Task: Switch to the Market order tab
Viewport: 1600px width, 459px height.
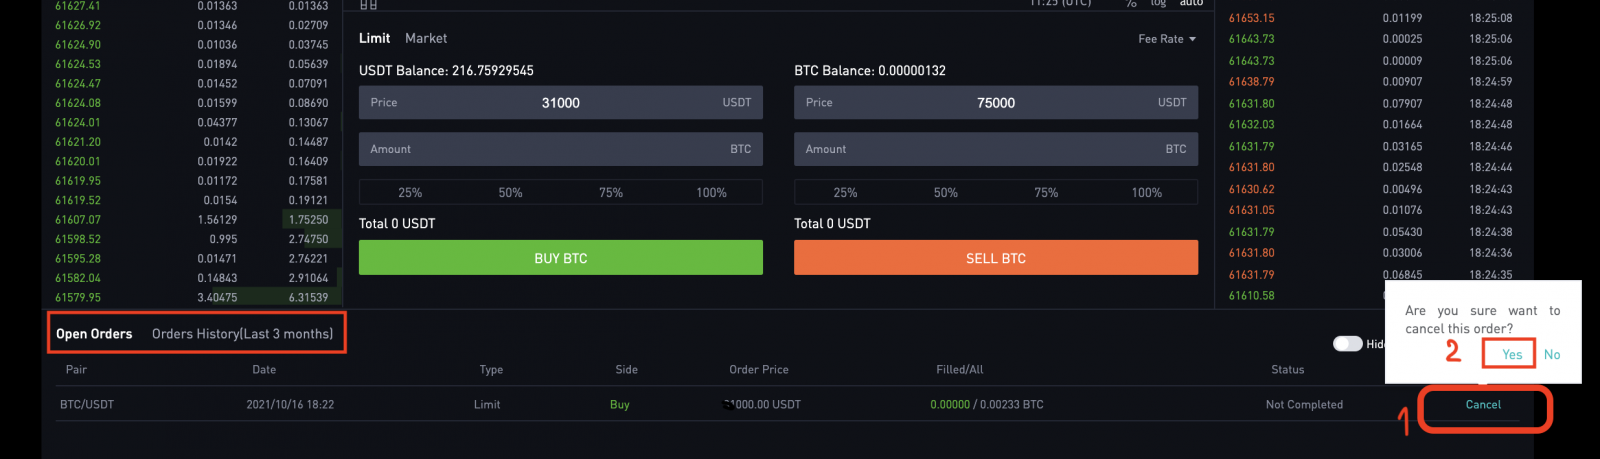Action: 426,38
